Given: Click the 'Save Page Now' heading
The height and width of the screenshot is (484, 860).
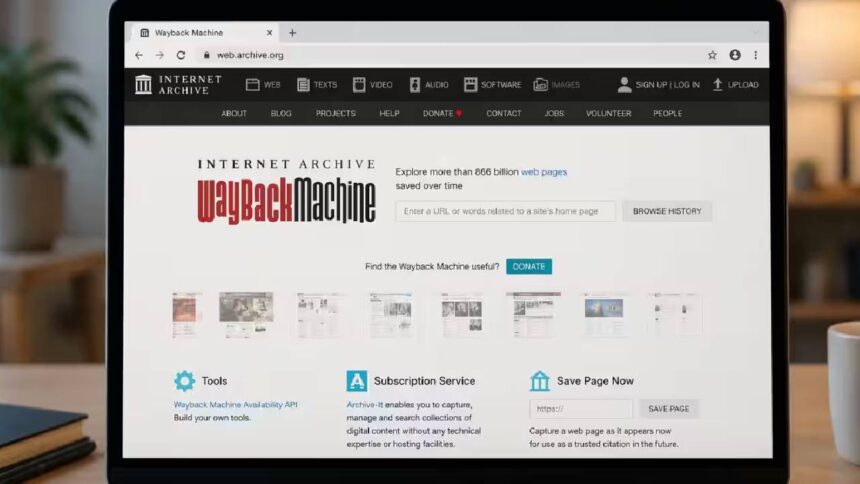Looking at the screenshot, I should pyautogui.click(x=595, y=381).
